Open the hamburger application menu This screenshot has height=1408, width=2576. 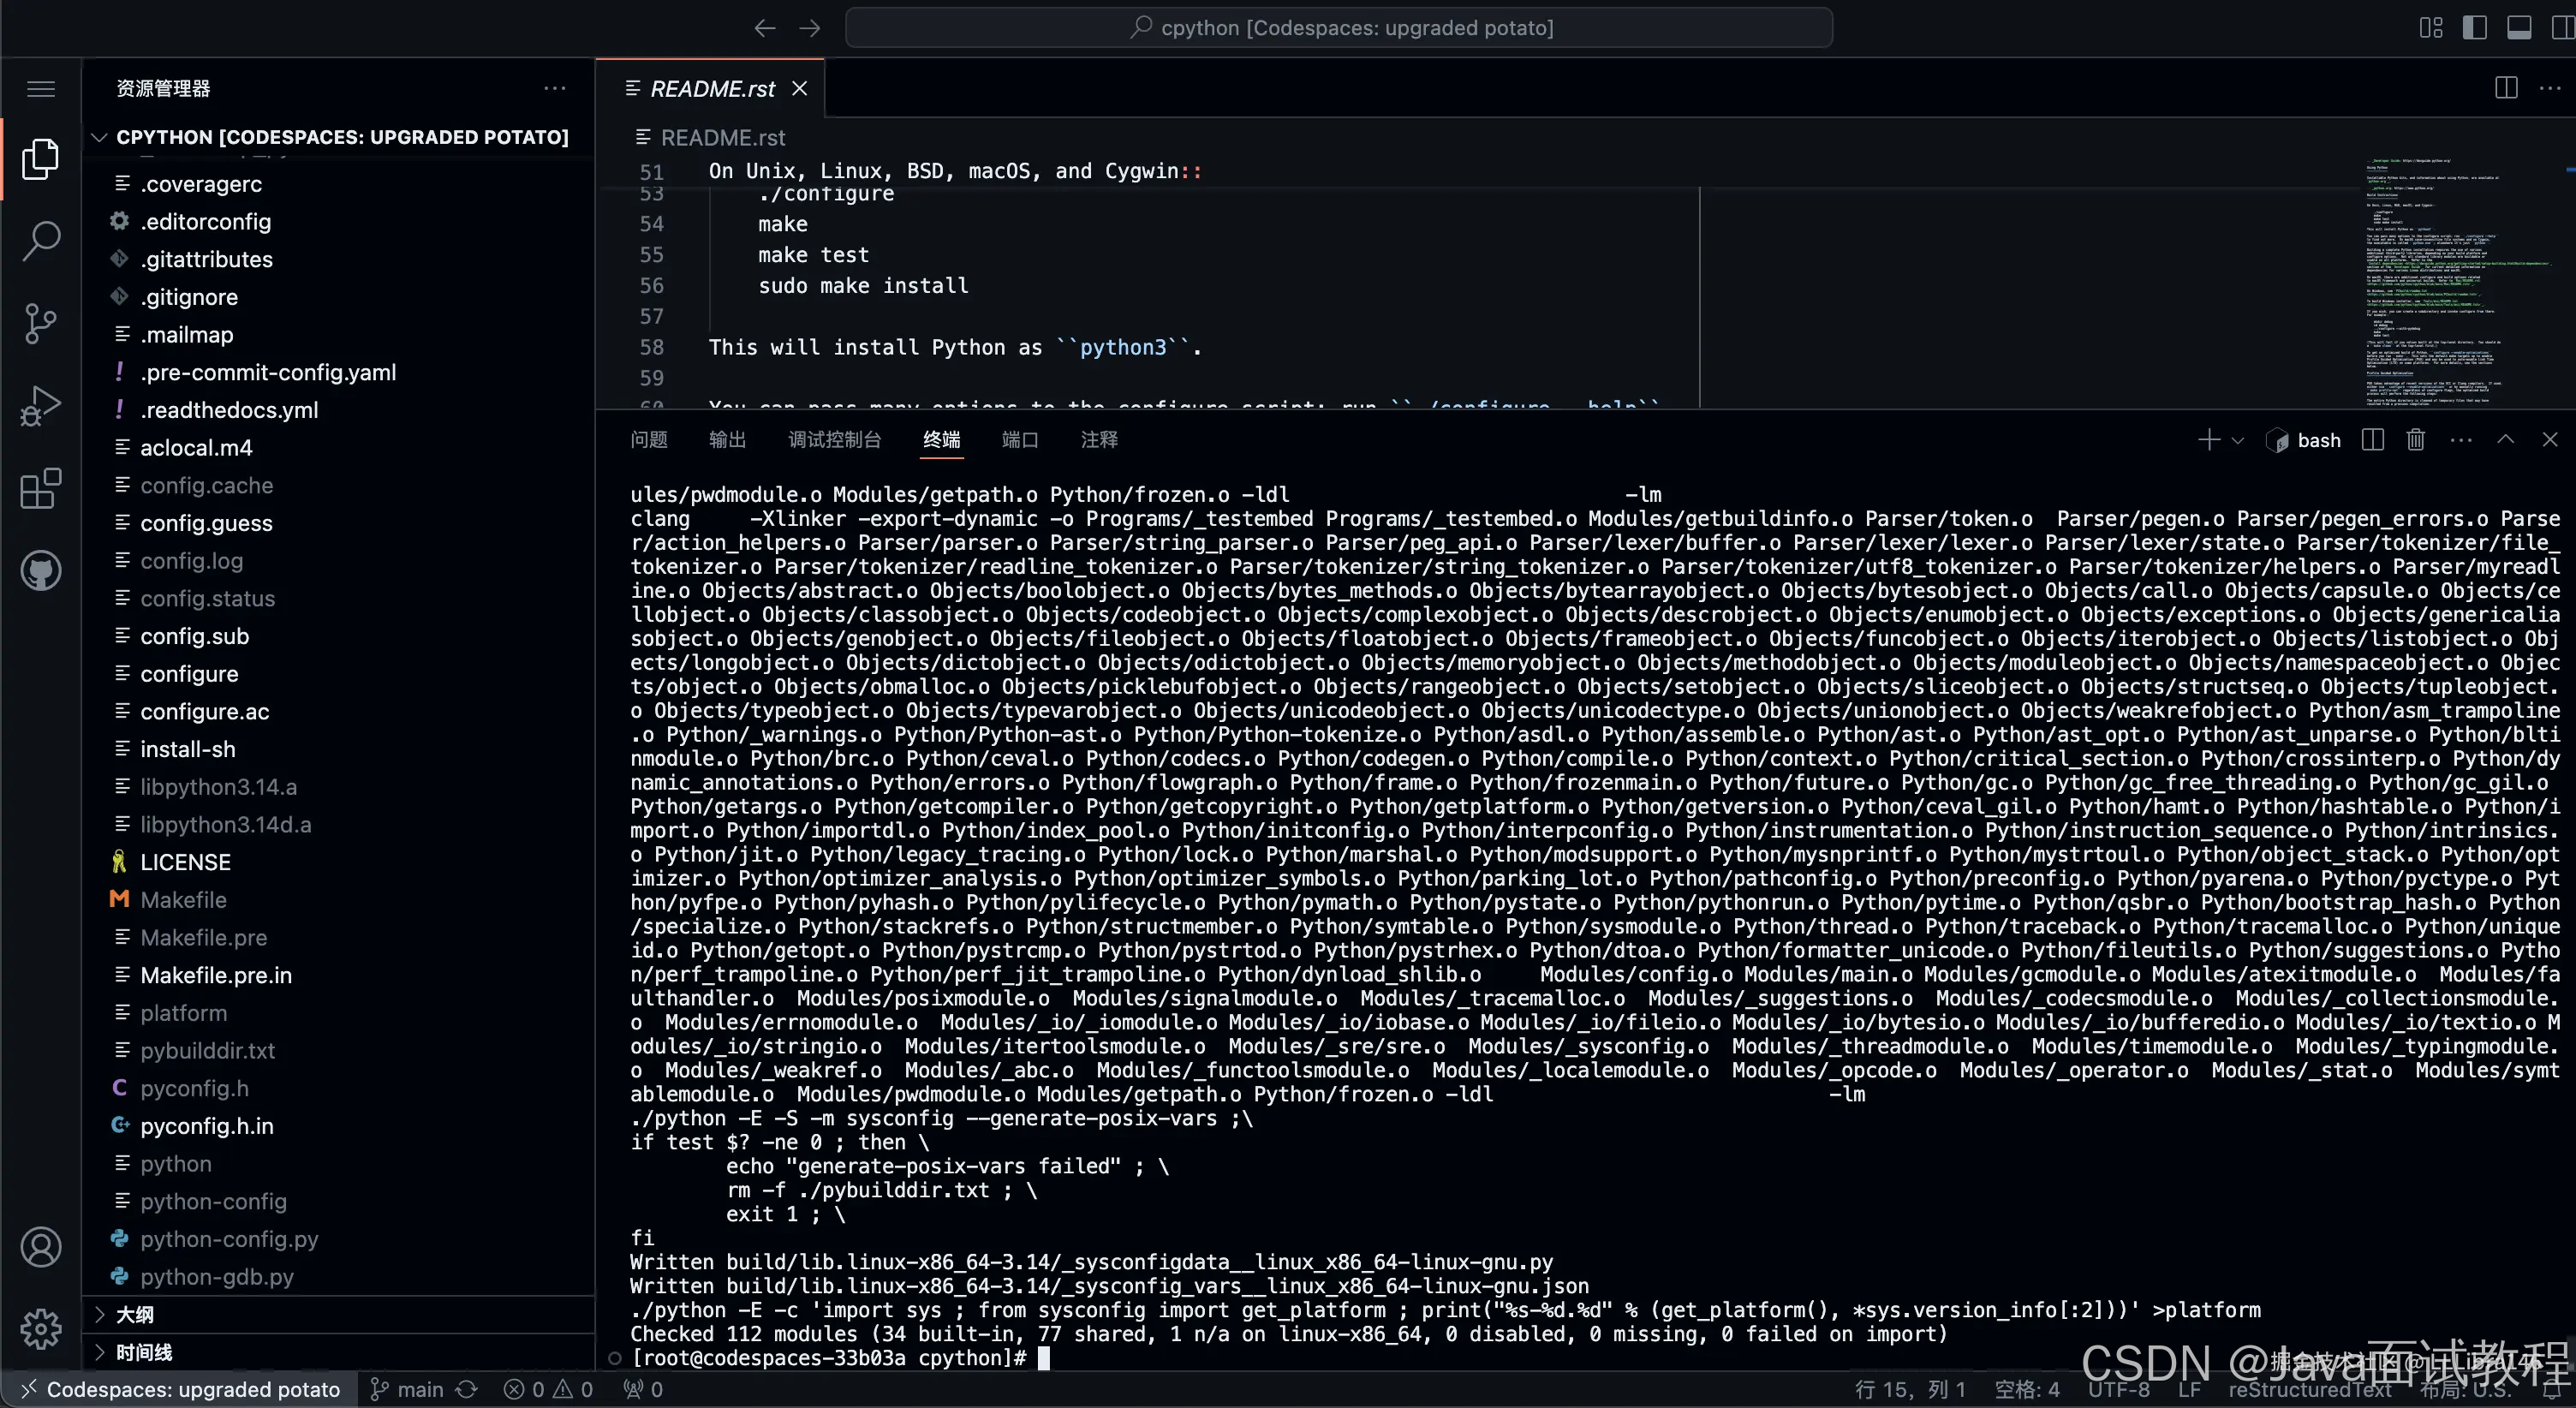click(x=41, y=89)
